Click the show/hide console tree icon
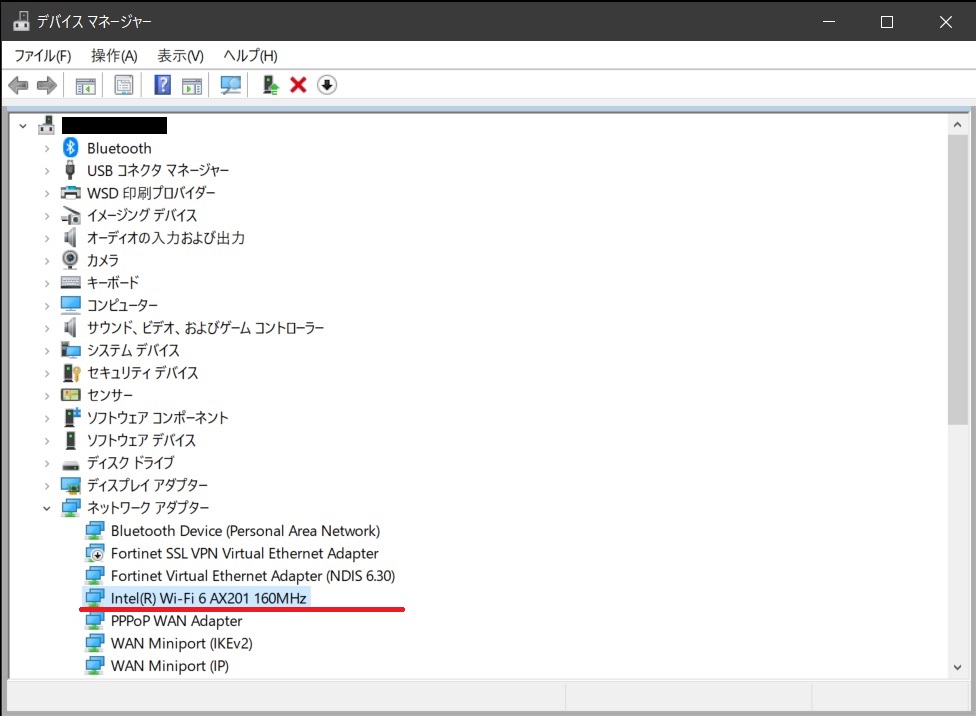 pyautogui.click(x=86, y=86)
